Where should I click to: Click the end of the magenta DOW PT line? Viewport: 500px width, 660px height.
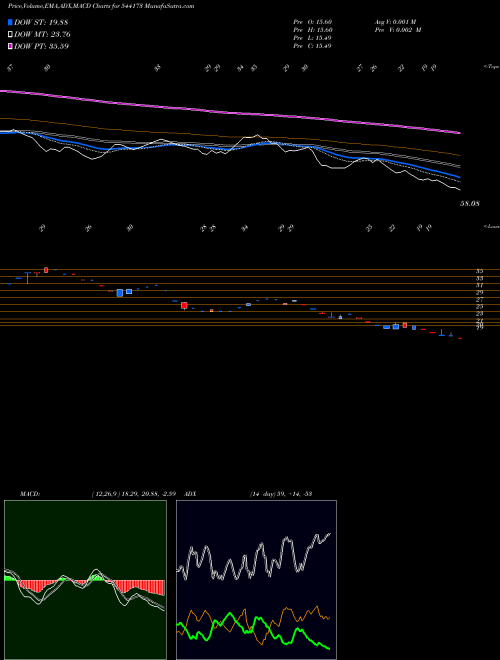pos(460,133)
